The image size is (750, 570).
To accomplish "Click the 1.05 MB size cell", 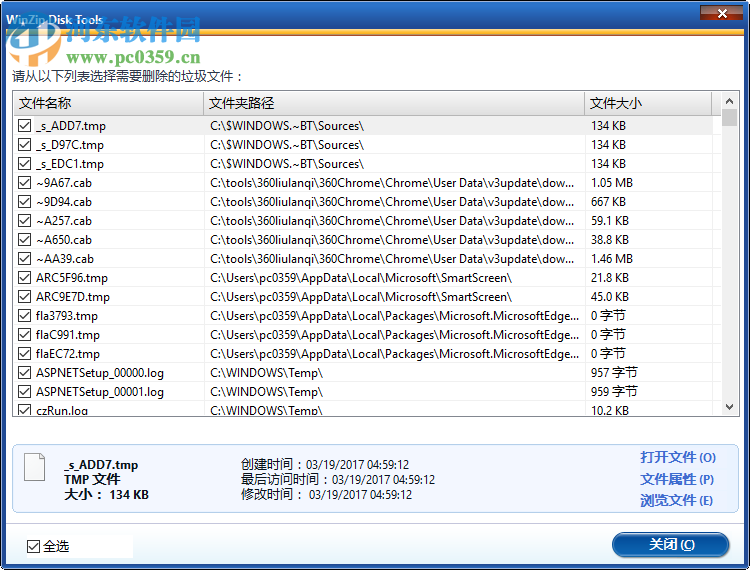I will click(612, 183).
